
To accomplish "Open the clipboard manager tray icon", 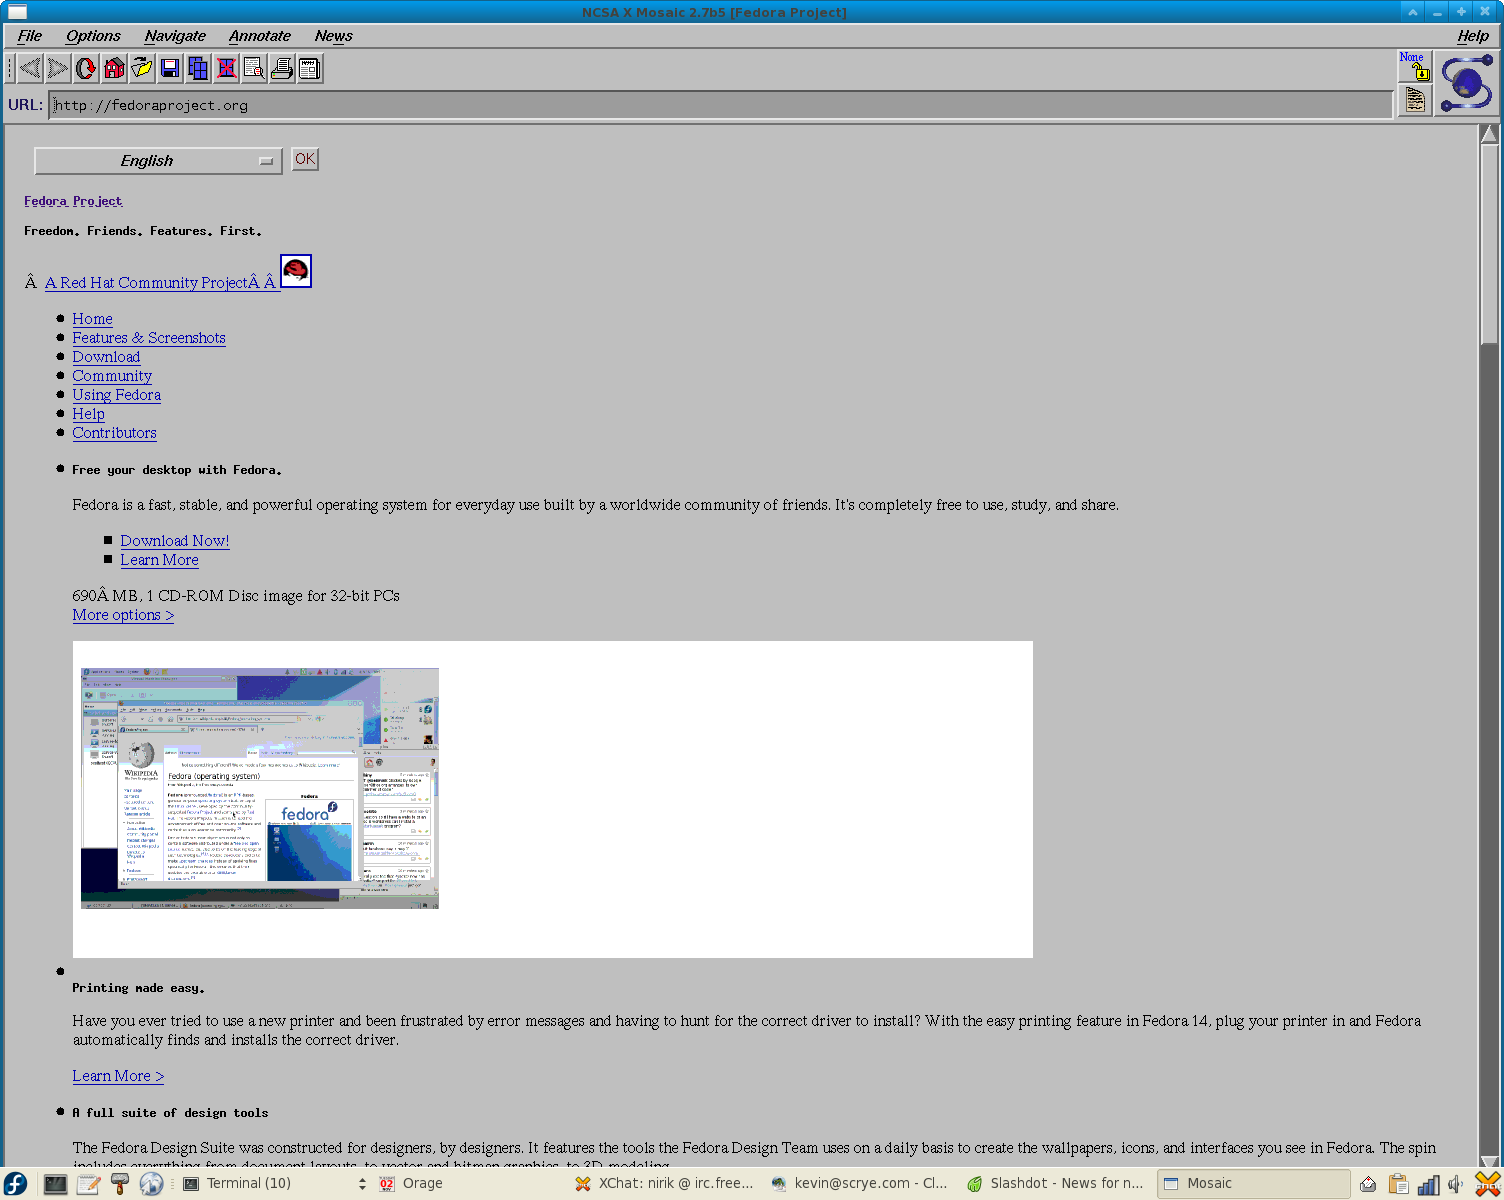I will [1398, 1184].
